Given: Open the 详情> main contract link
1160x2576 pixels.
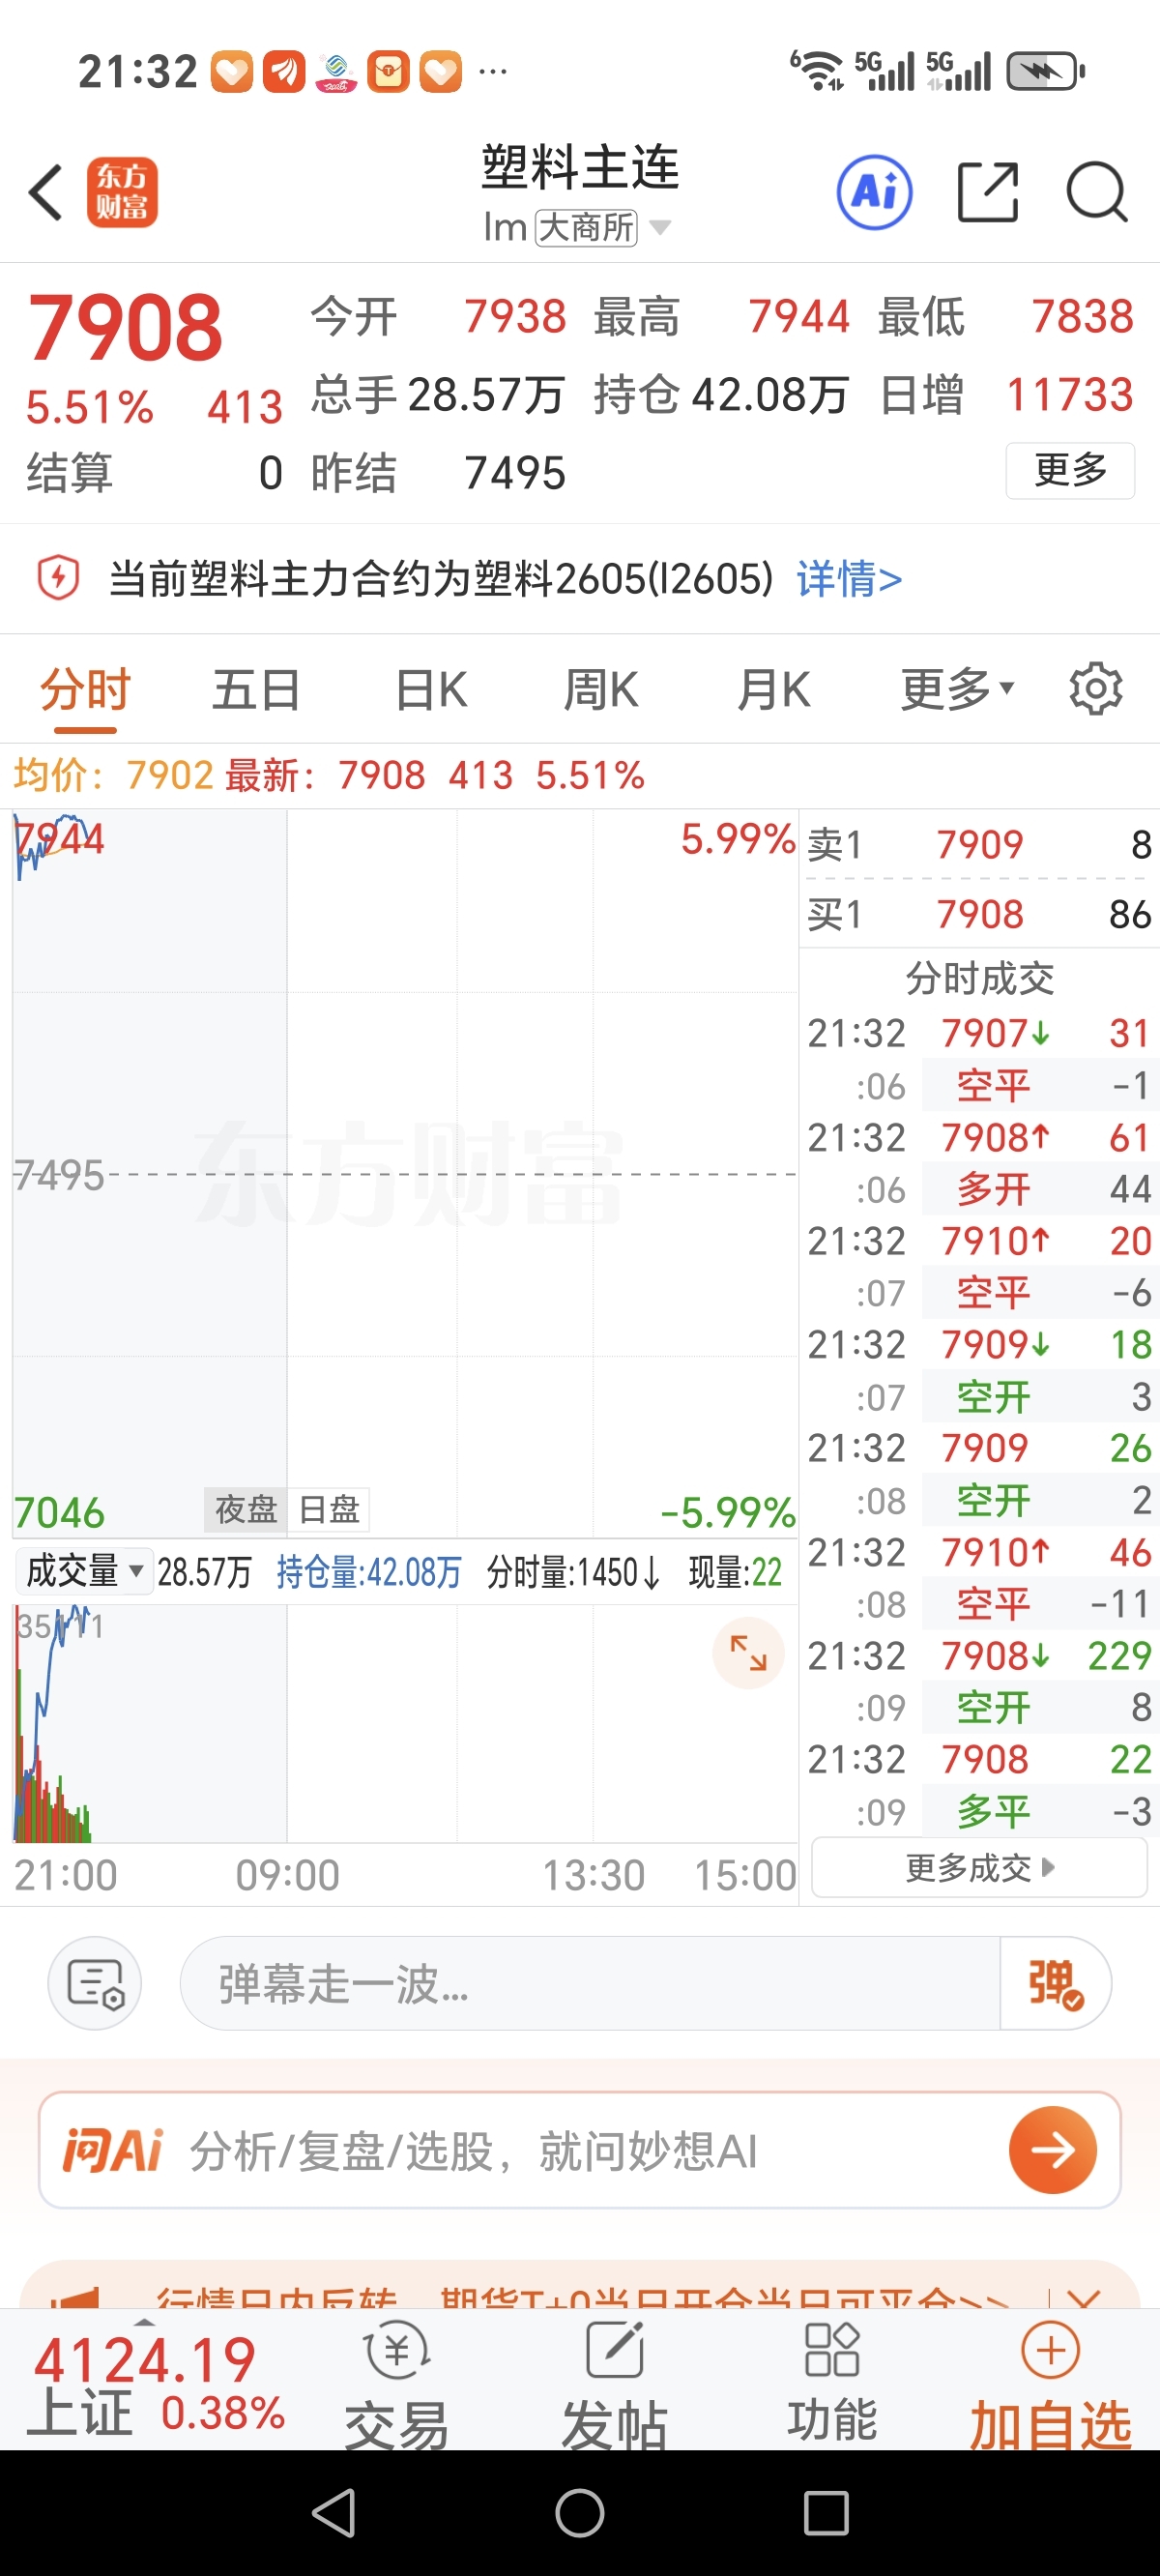Looking at the screenshot, I should pos(848,579).
